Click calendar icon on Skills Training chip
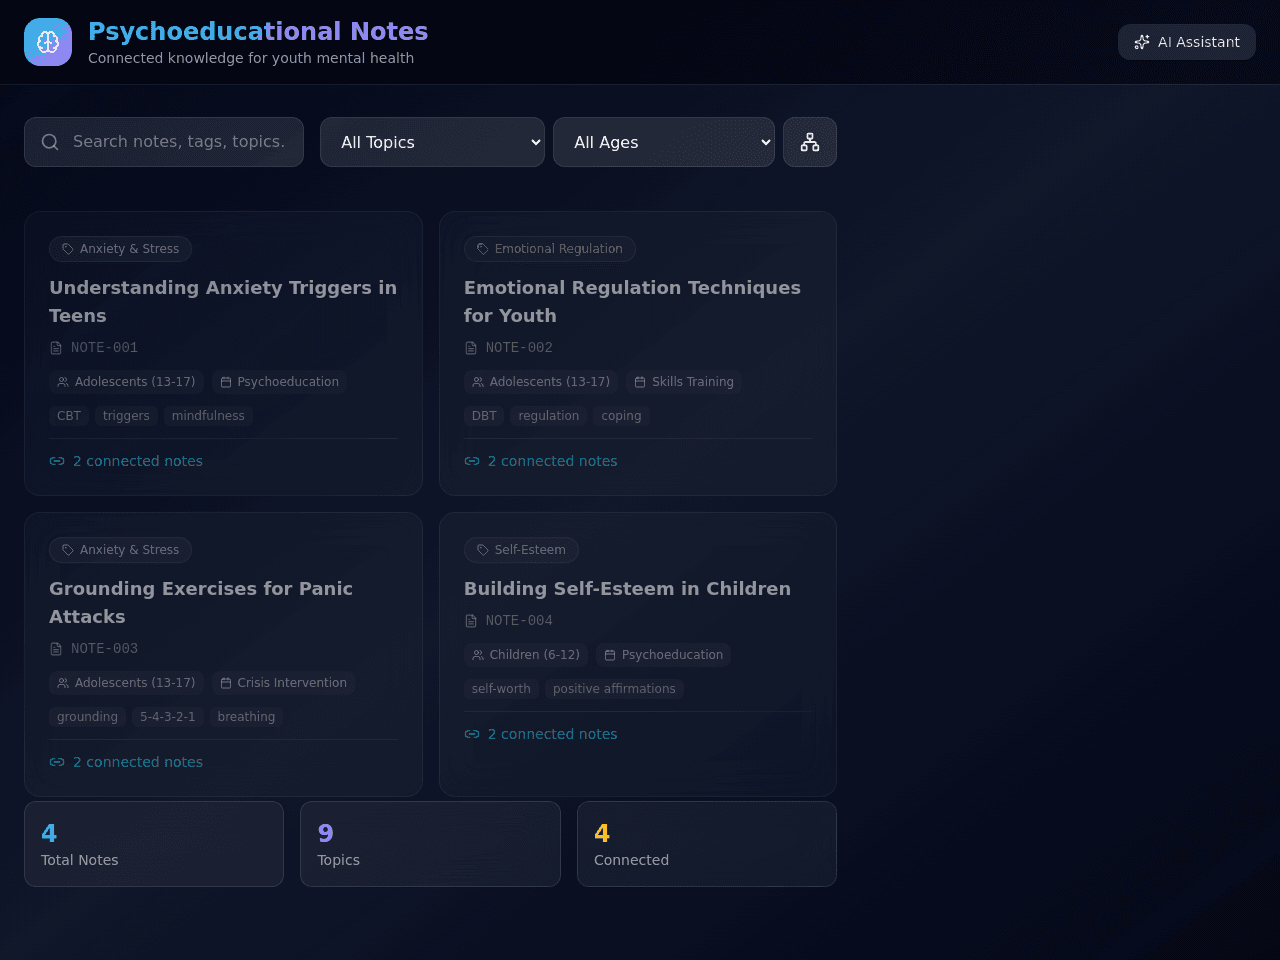 click(x=640, y=382)
